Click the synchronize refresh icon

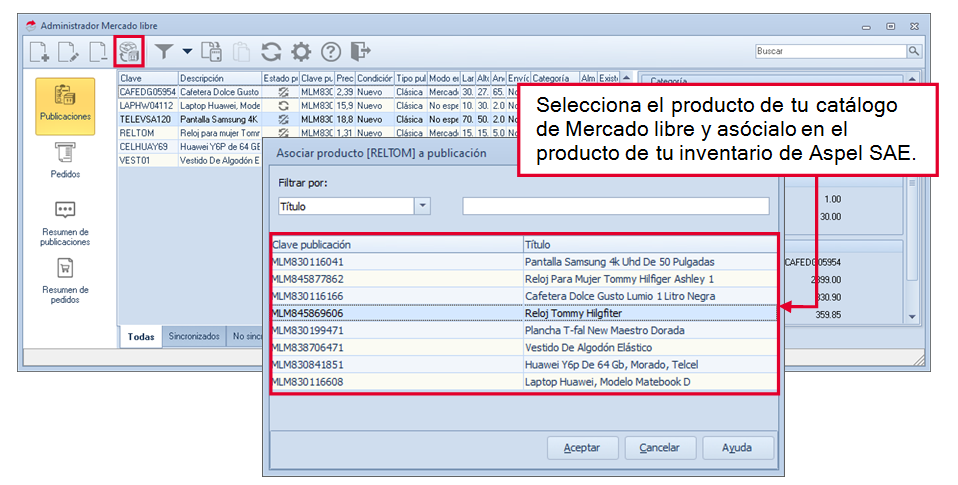click(x=271, y=51)
